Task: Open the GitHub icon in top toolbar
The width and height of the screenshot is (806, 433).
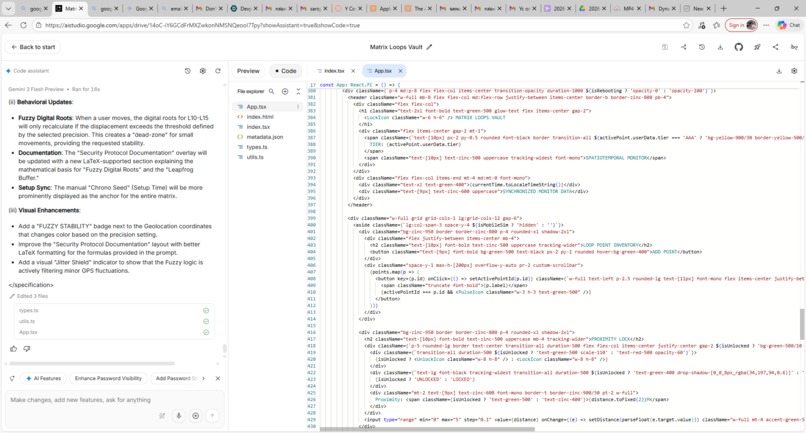Action: point(739,47)
